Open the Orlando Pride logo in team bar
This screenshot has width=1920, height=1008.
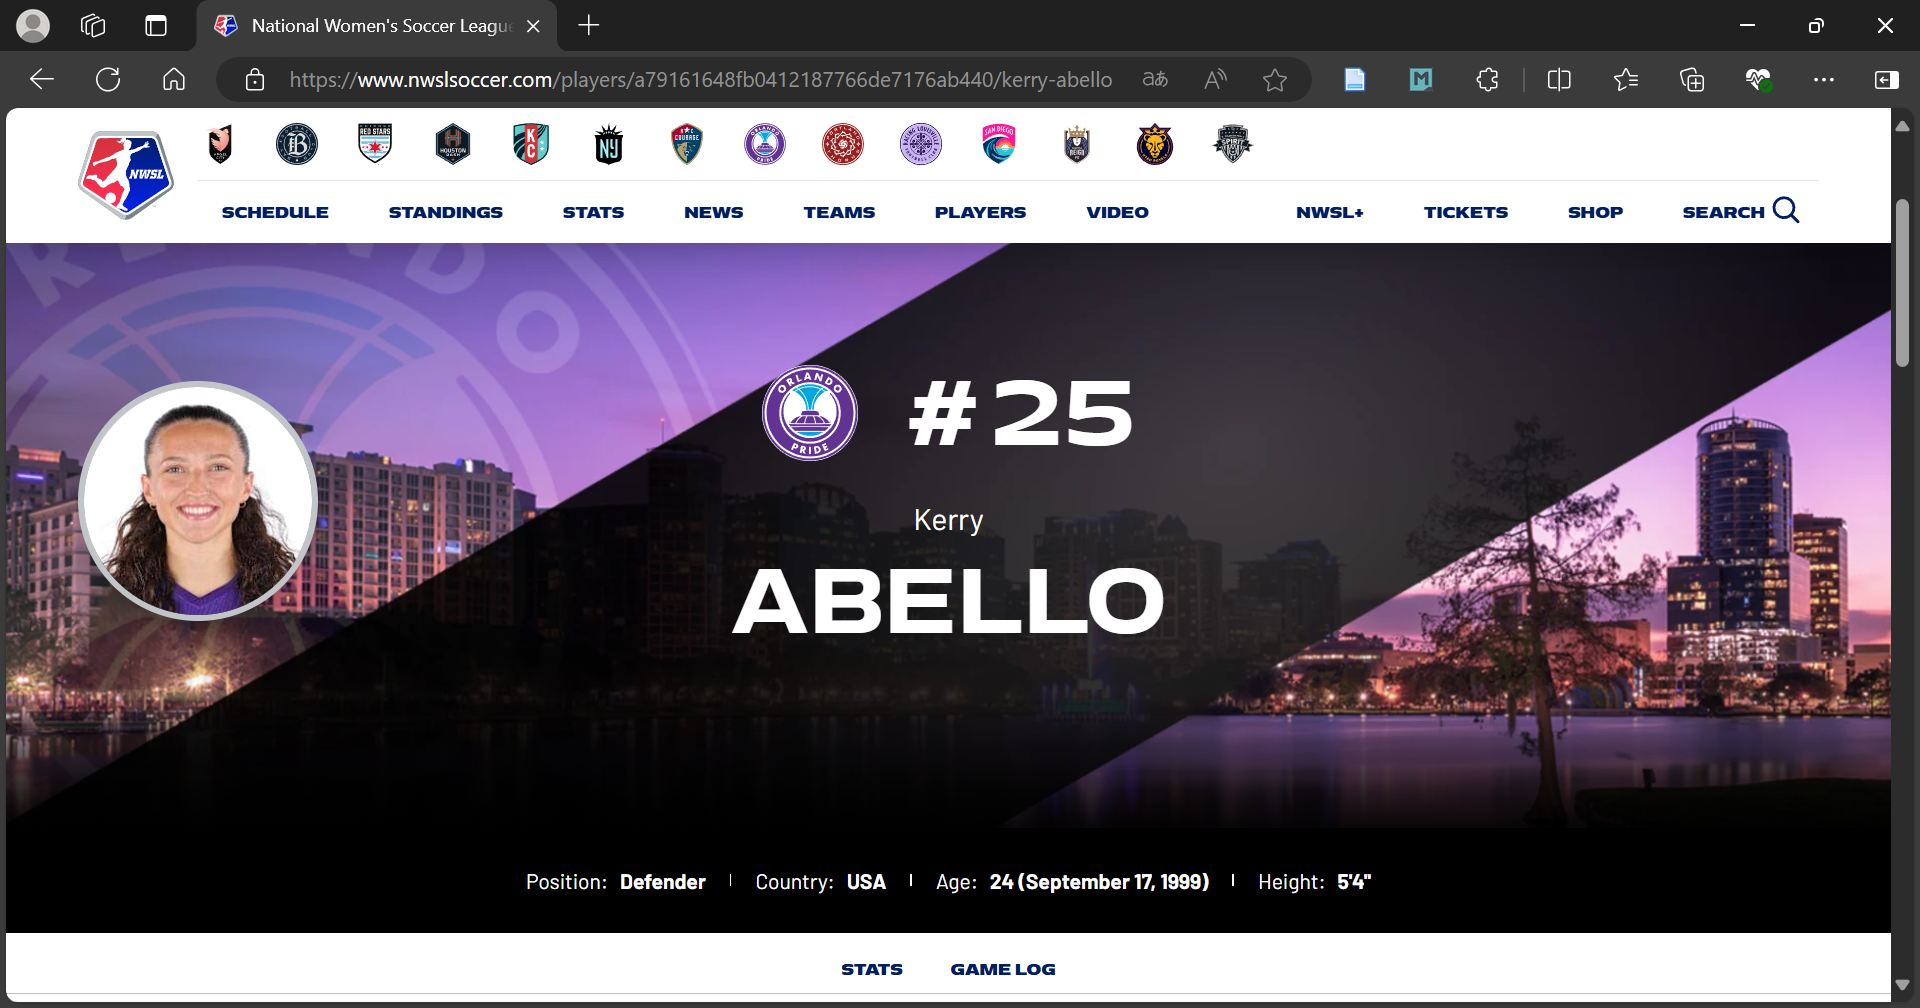(x=765, y=144)
